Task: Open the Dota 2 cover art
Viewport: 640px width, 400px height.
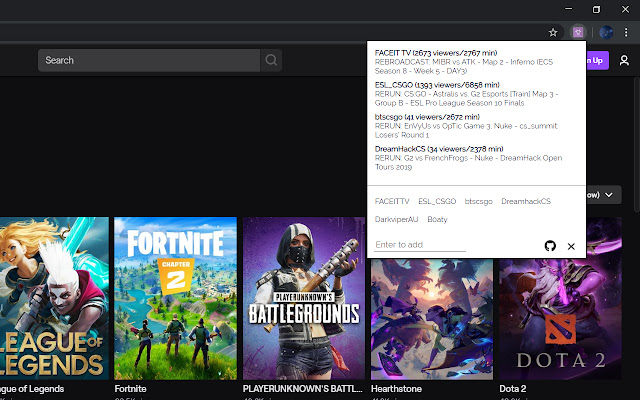Action: tap(560, 319)
